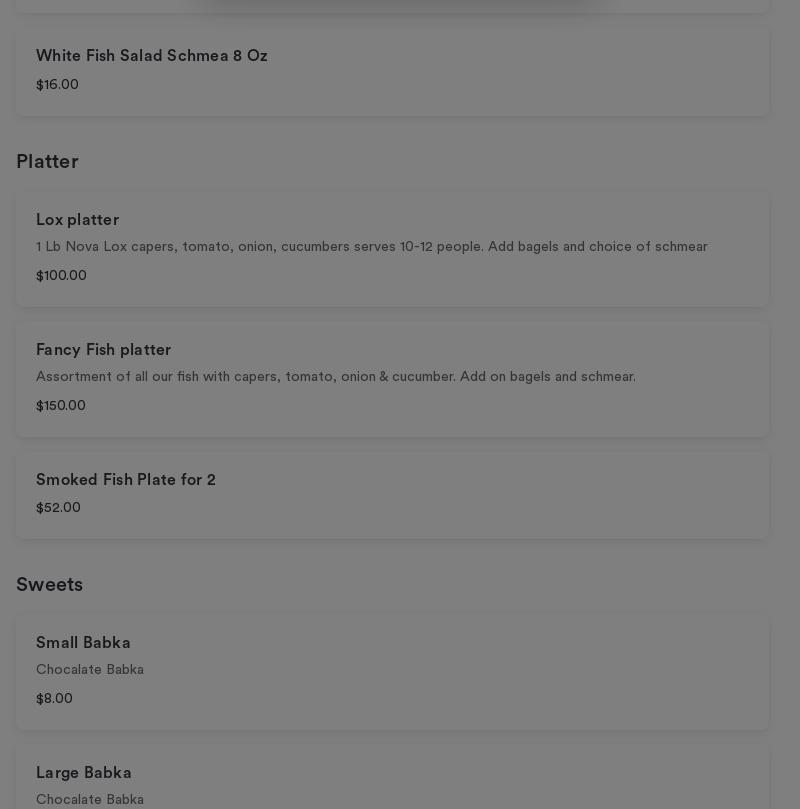
Task: Open the Lox platter menu item
Action: coord(77,220)
